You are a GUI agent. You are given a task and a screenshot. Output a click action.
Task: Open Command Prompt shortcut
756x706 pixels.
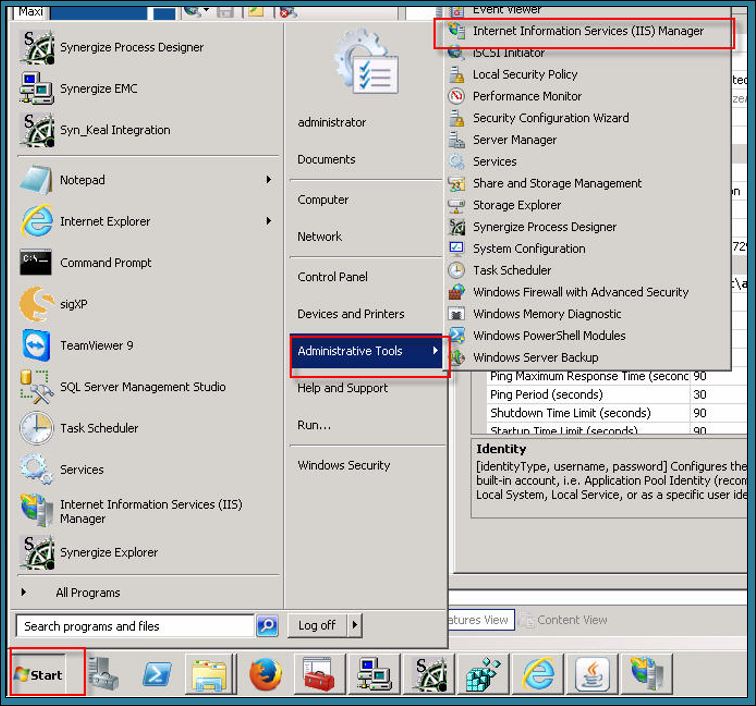tap(148, 263)
